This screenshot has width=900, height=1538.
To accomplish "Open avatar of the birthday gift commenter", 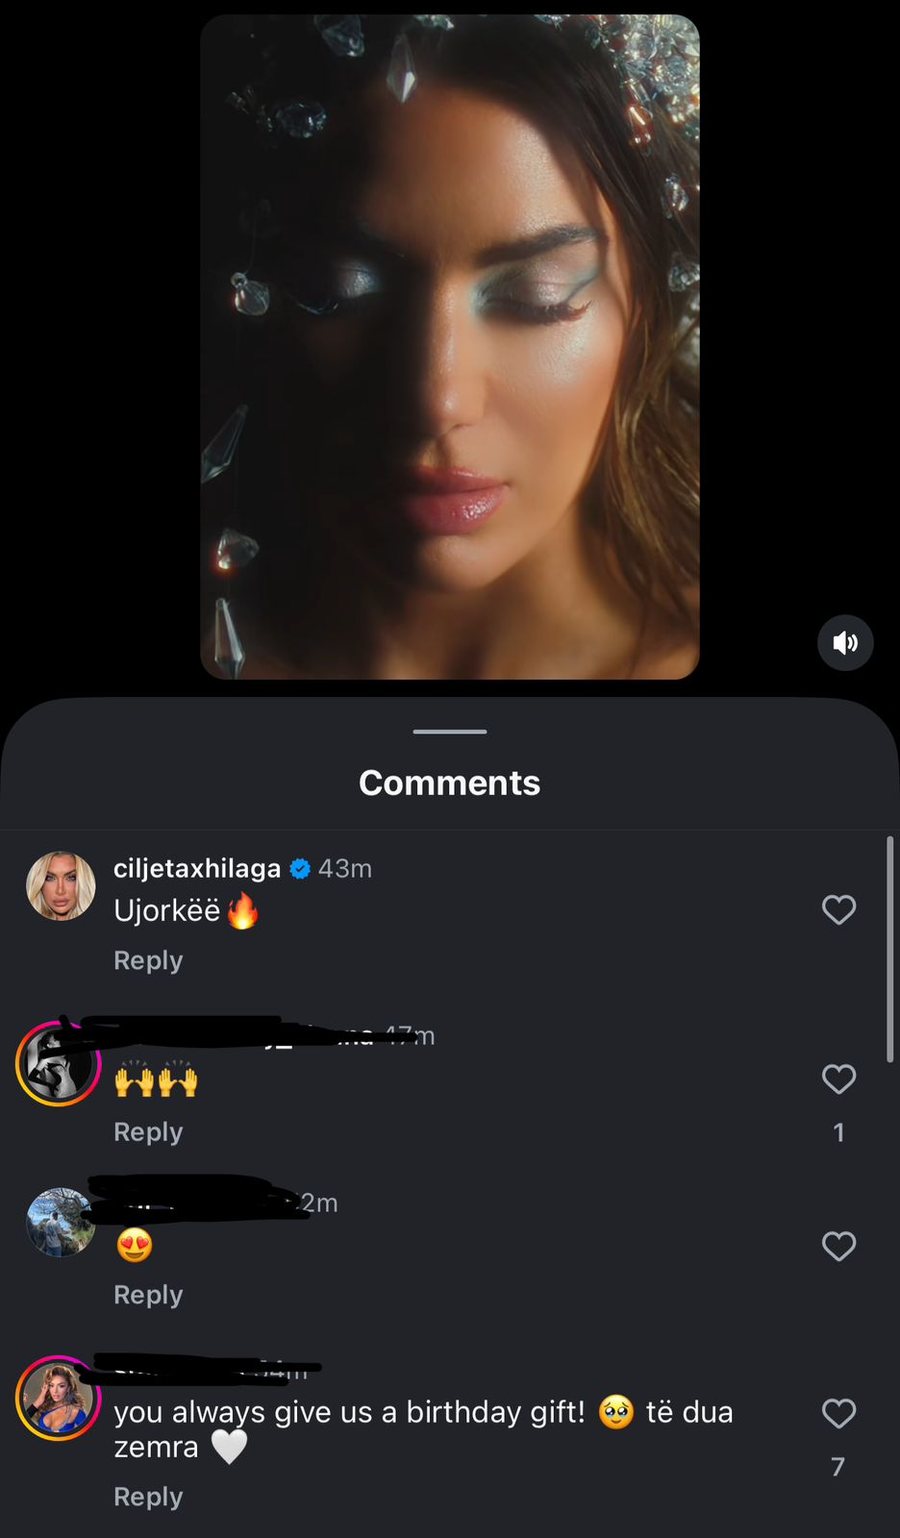I will coord(58,1398).
